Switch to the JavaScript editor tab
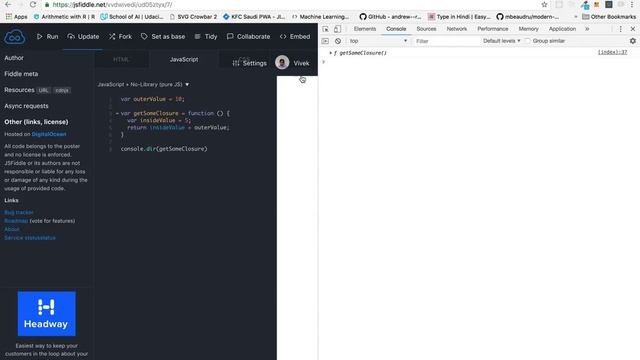640x360 pixels. tap(184, 60)
